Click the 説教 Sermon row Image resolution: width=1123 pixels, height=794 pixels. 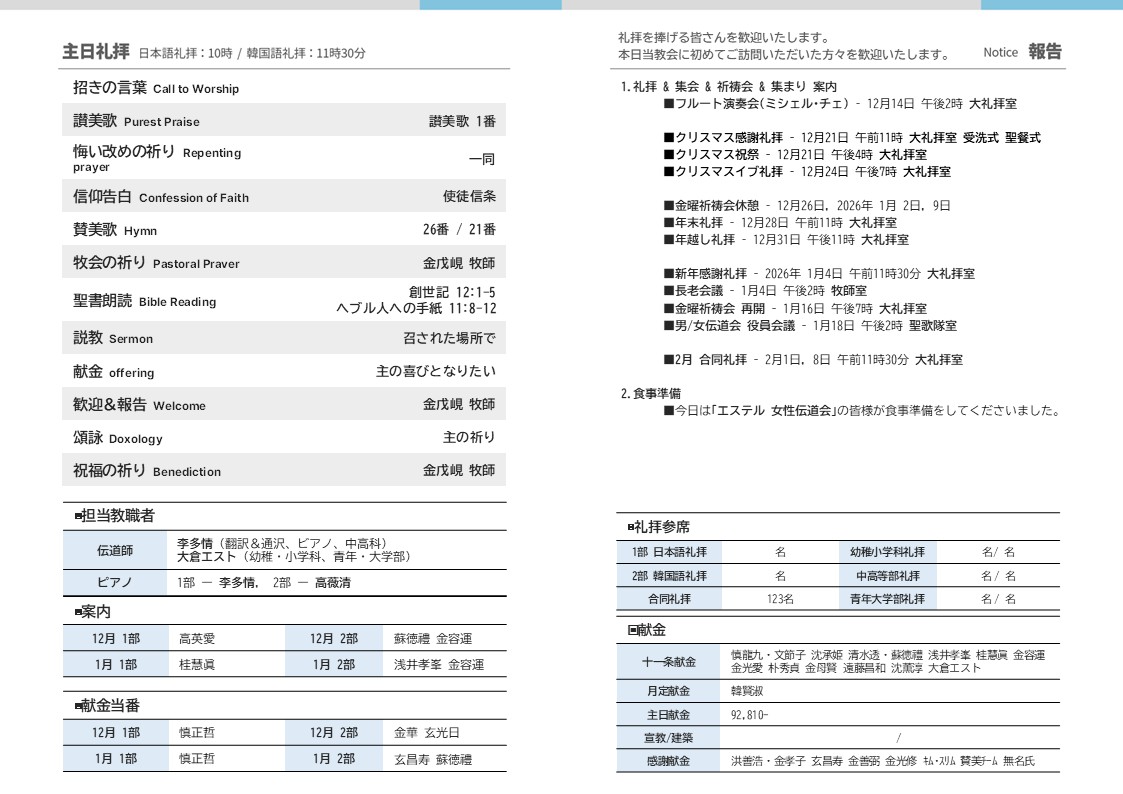(284, 338)
